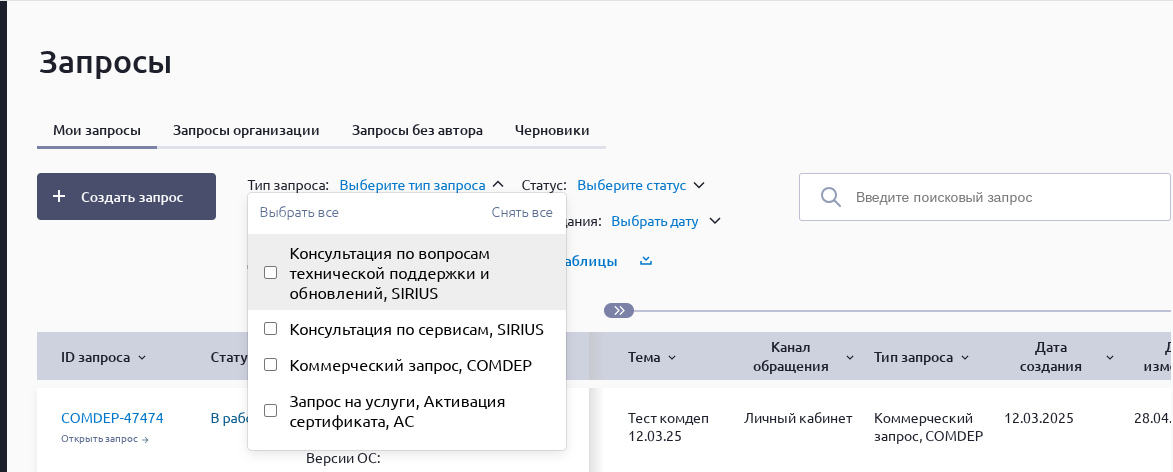Viewport: 1173px width, 472px height.
Task: Click Выбрать все in dropdown
Action: [299, 212]
